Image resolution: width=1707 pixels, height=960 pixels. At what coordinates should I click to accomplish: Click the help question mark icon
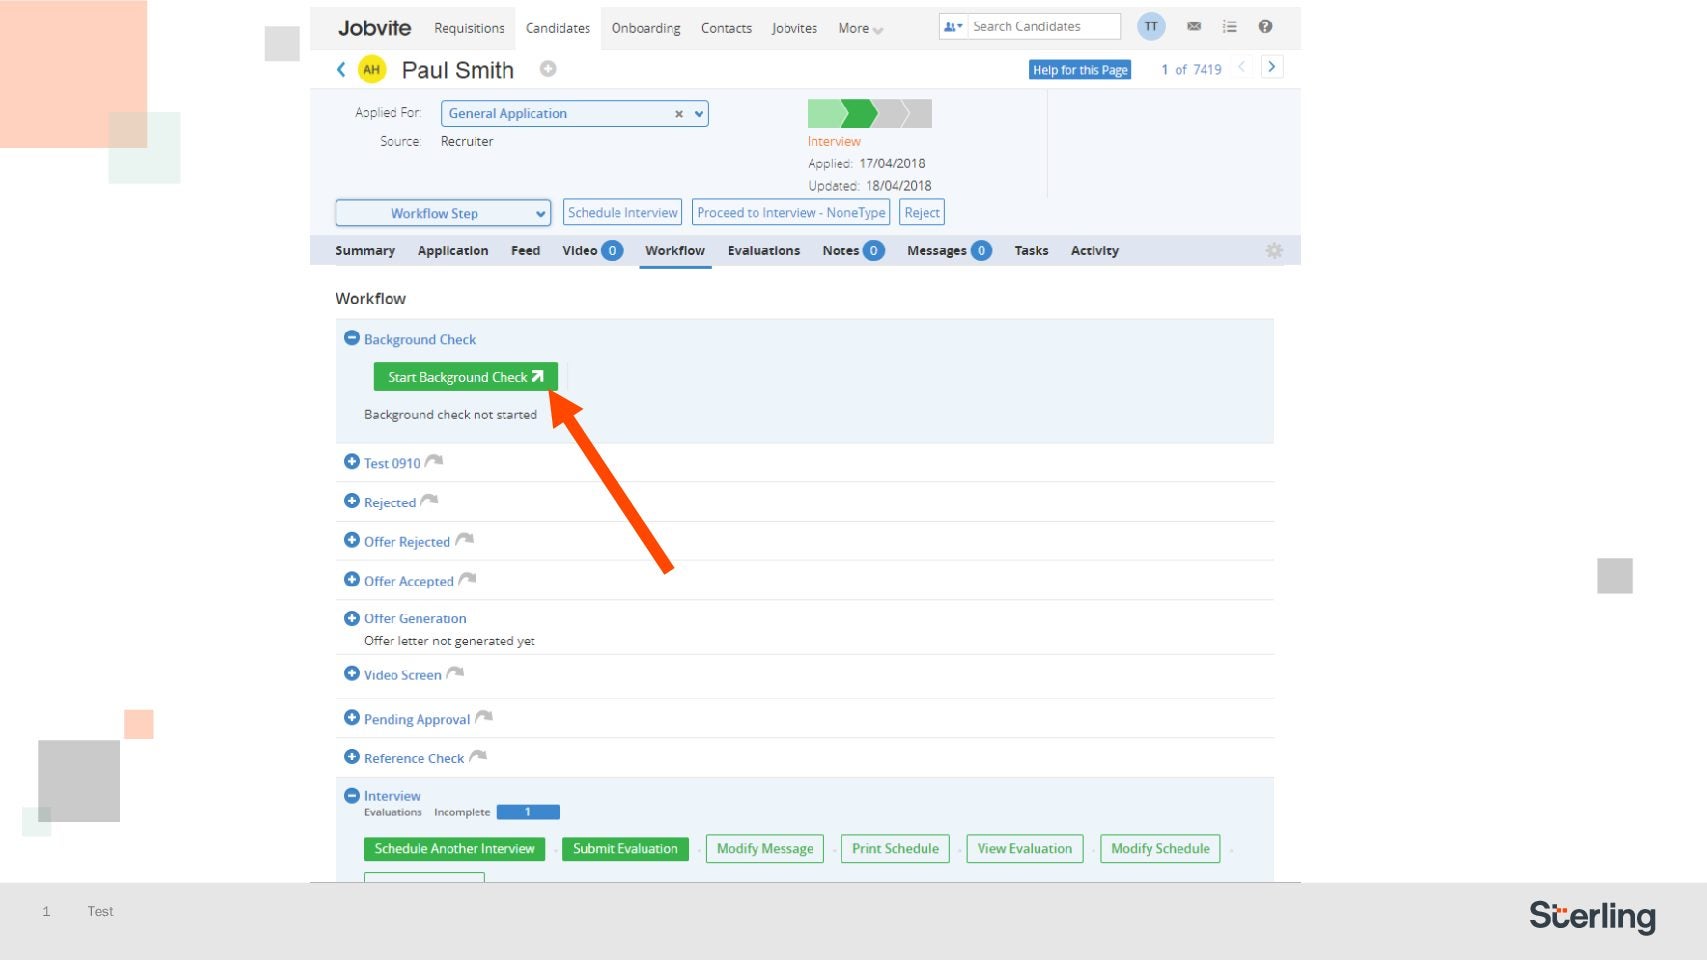point(1265,27)
